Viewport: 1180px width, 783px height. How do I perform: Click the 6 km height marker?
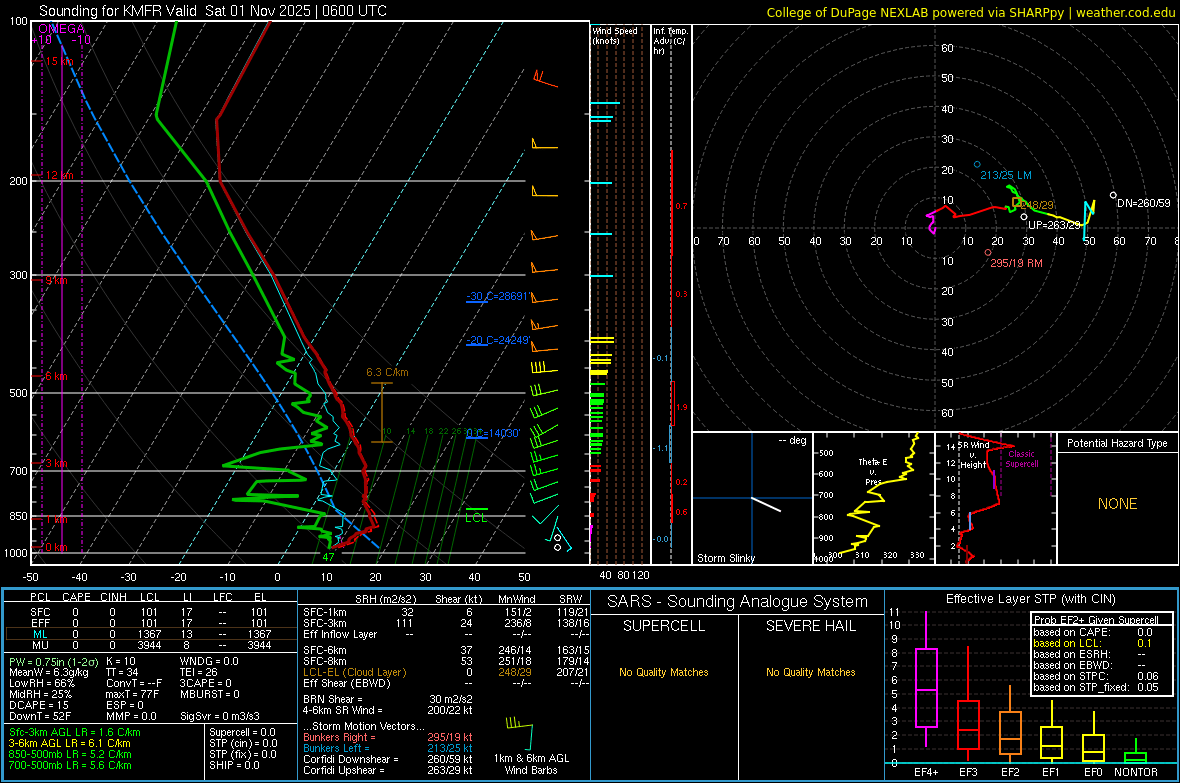point(56,376)
